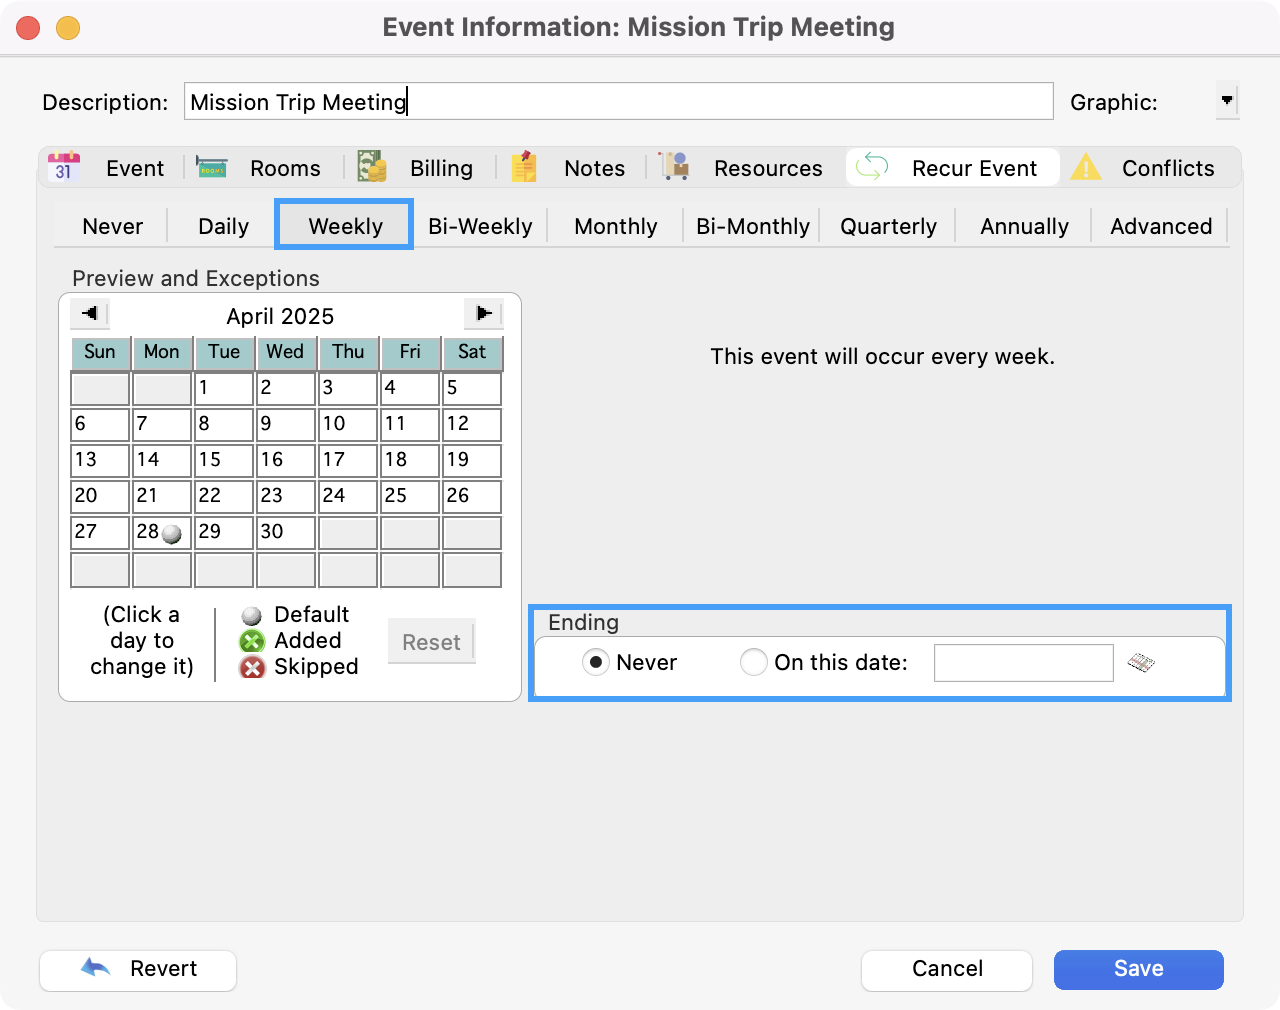This screenshot has height=1010, width=1280.
Task: Select the Never ending radio button
Action: coord(596,662)
